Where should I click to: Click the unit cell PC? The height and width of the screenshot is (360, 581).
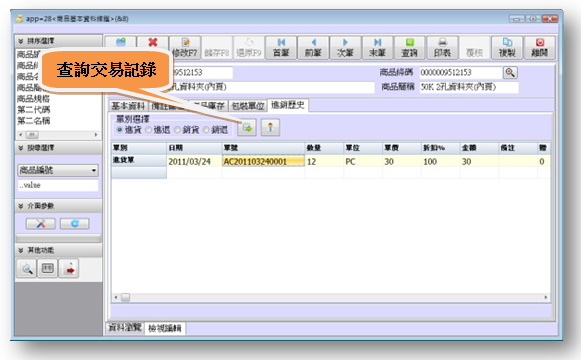(363, 161)
